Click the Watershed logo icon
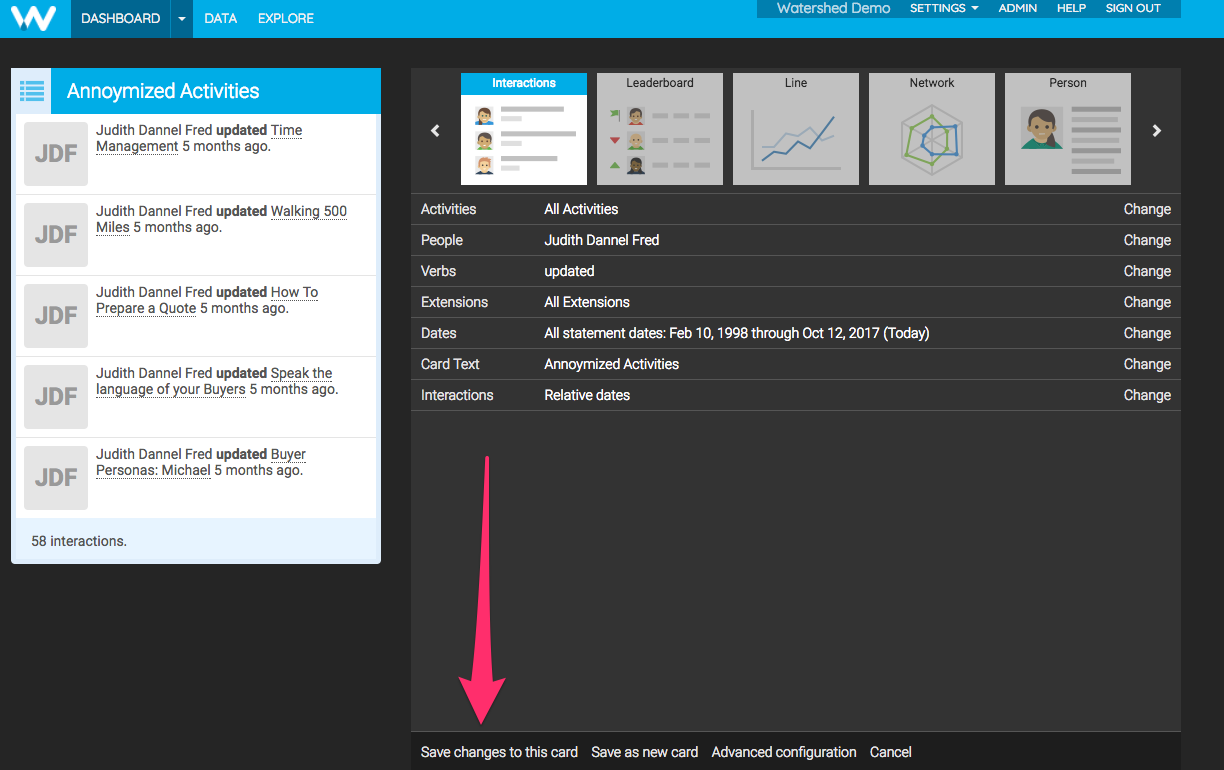The image size is (1224, 770). tap(35, 18)
